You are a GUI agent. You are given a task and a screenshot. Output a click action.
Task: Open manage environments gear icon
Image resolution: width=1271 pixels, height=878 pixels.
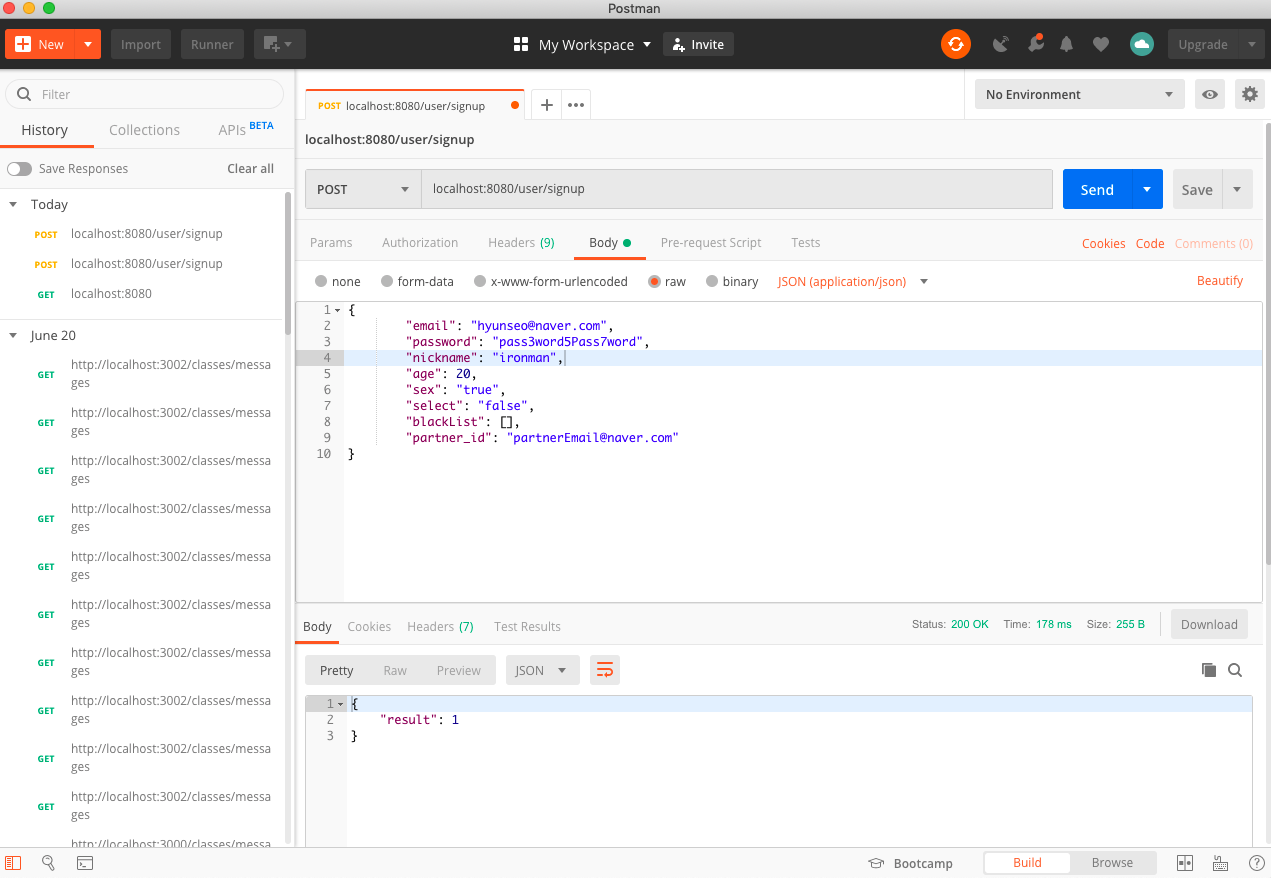pyautogui.click(x=1249, y=94)
